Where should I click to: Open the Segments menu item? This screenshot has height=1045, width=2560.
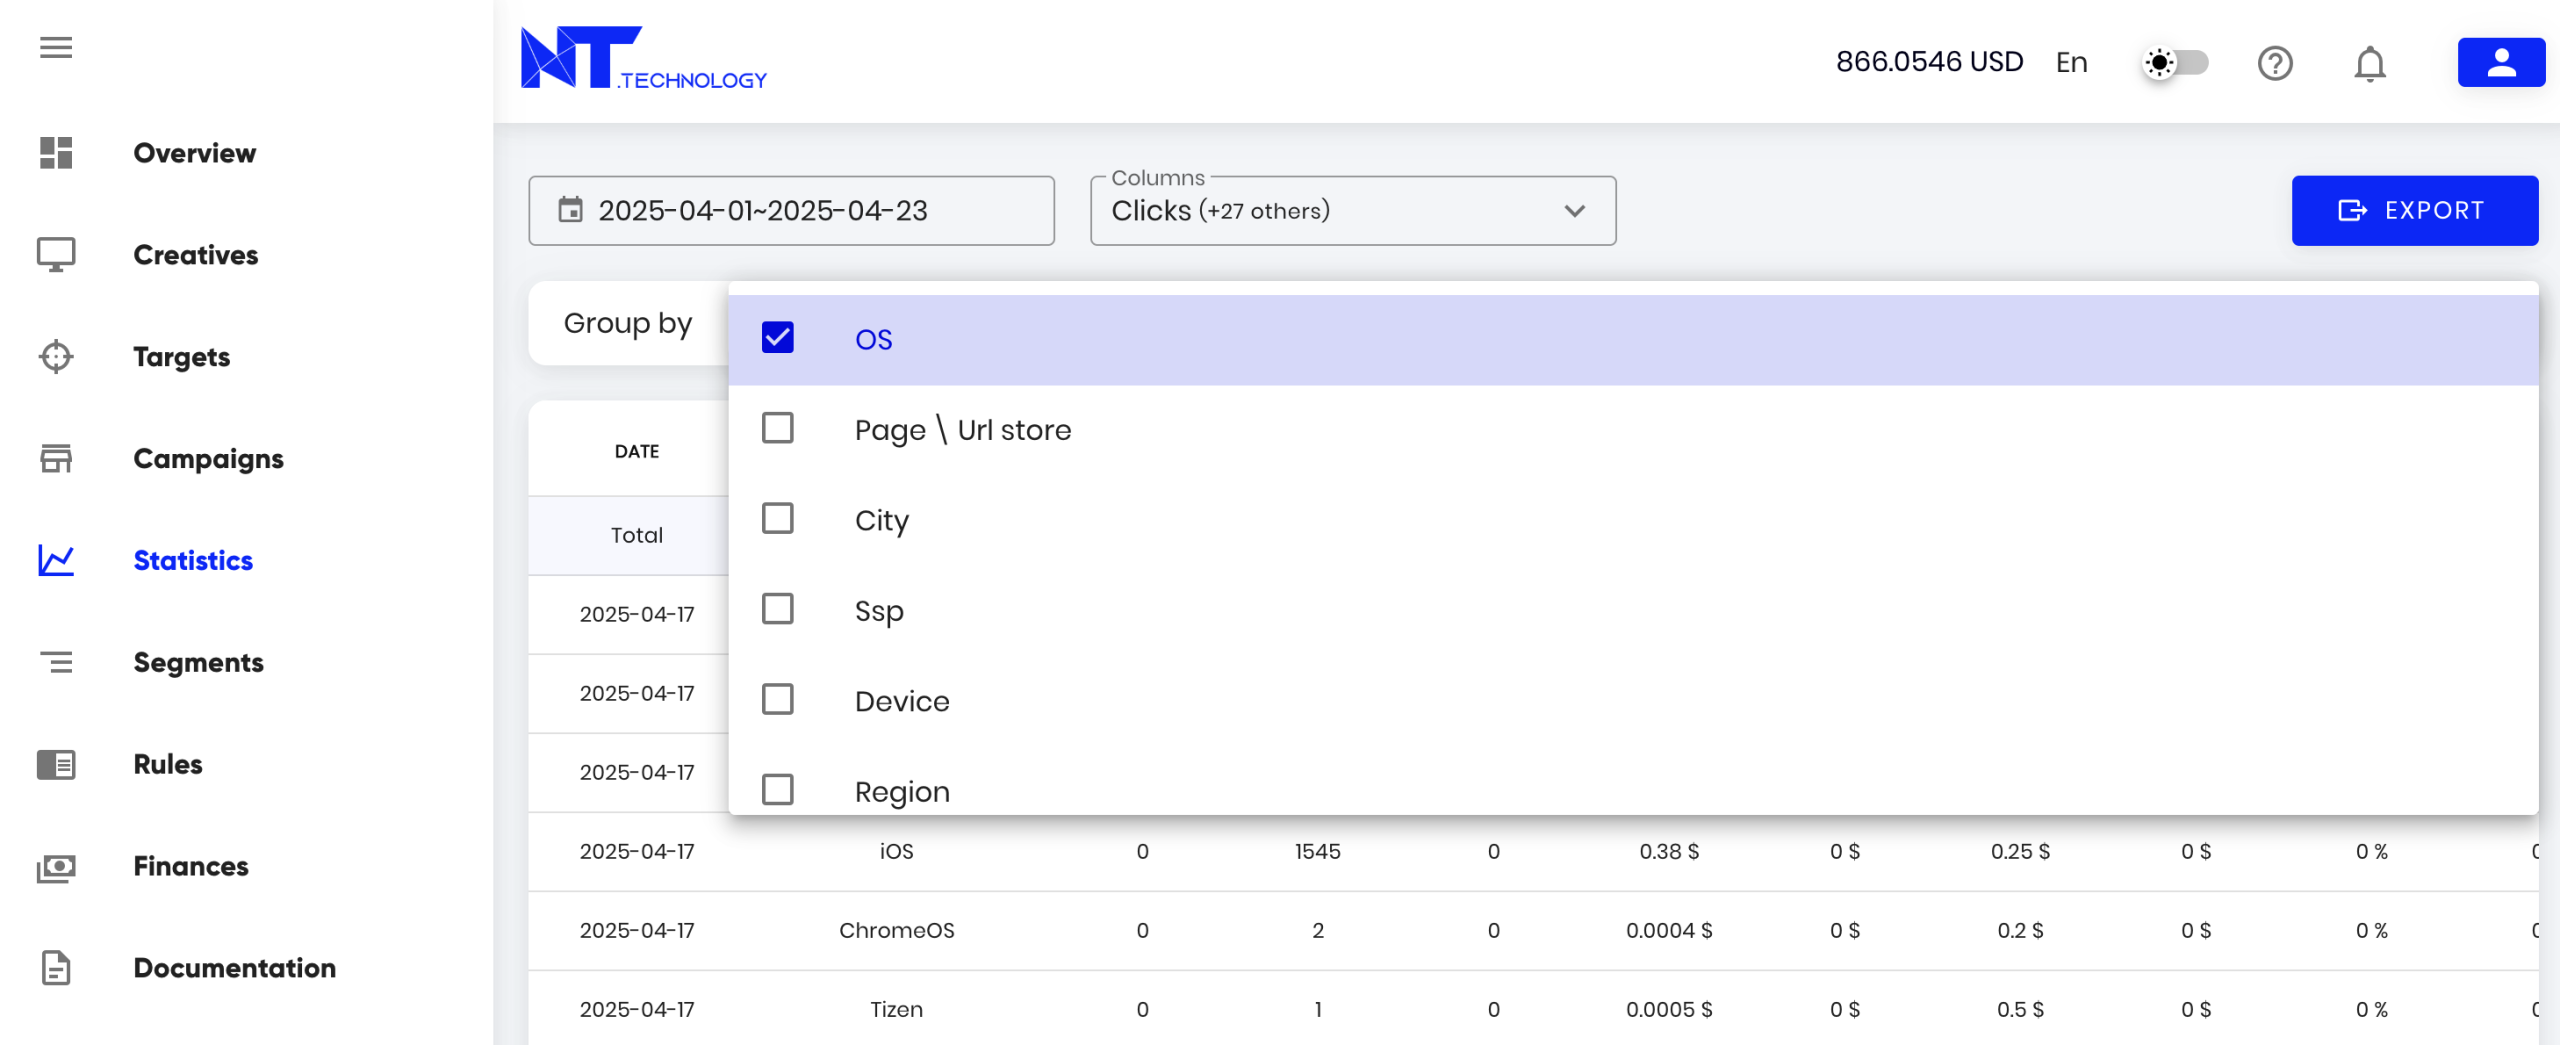pyautogui.click(x=198, y=662)
